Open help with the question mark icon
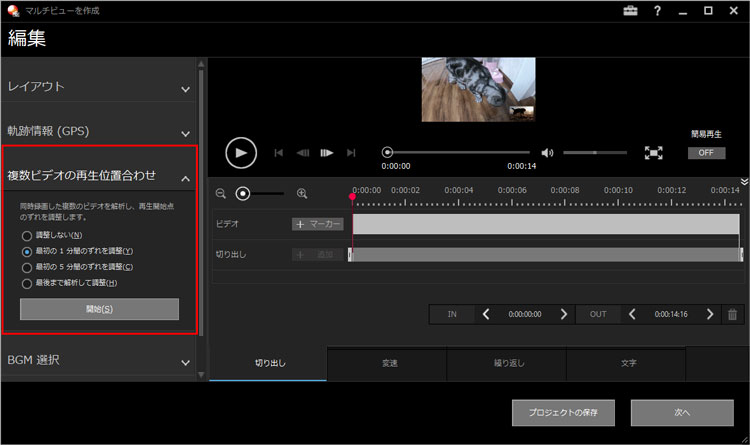This screenshot has width=750, height=445. [657, 11]
